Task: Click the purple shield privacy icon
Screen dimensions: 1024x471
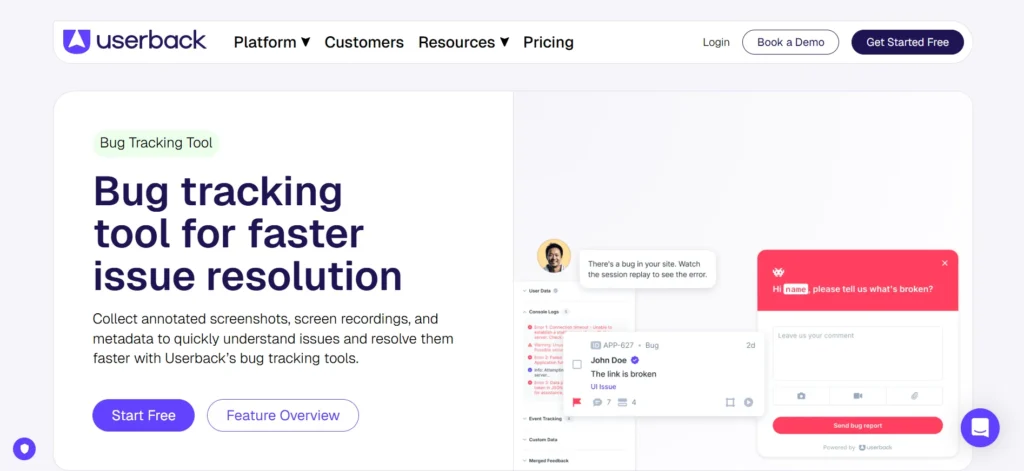Action: coord(25,449)
